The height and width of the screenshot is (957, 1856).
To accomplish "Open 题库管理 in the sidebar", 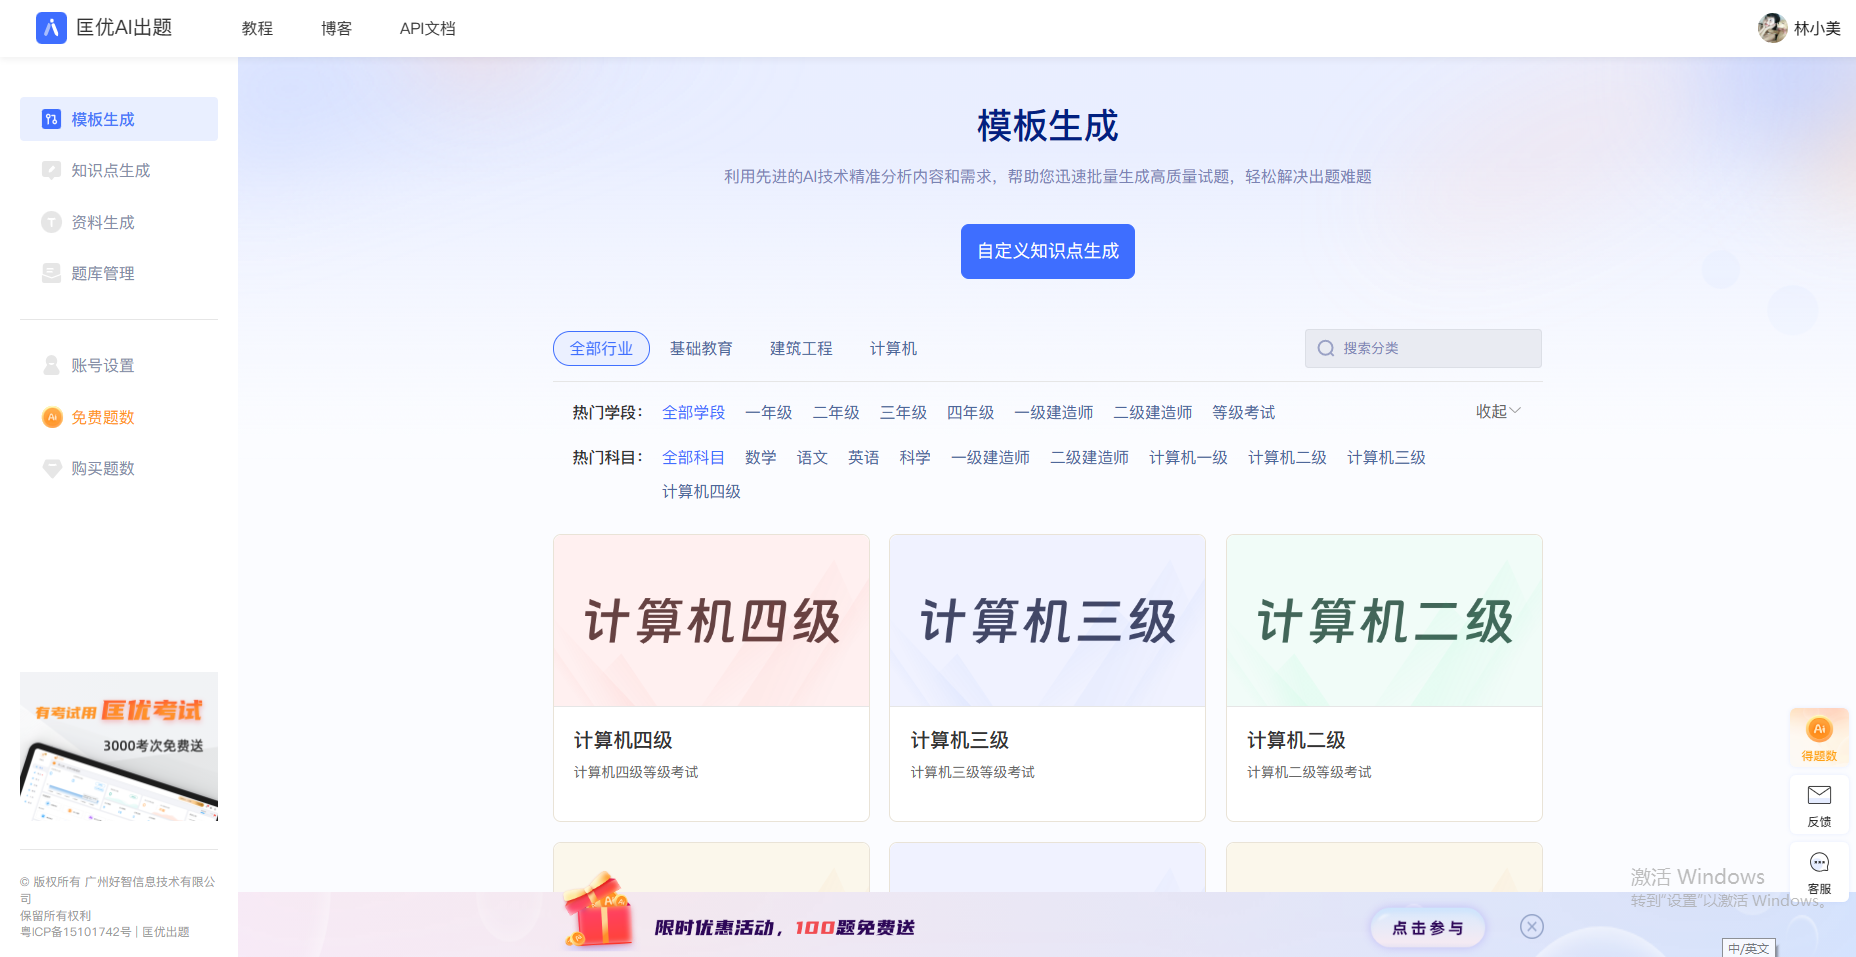I will tap(119, 273).
